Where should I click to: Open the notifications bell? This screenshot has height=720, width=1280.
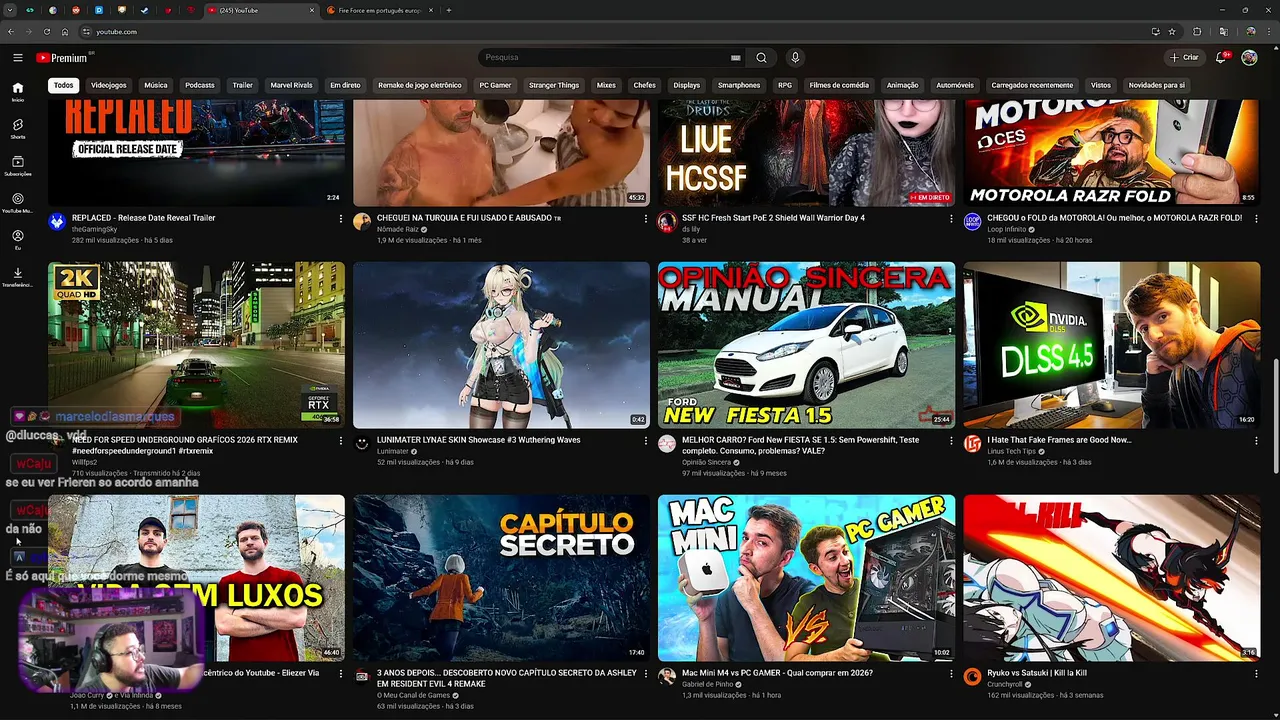point(1221,58)
